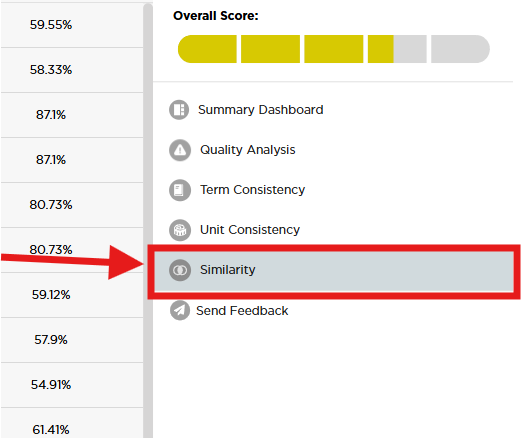
Task: Select the 57.9% similarity row
Action: pos(72,340)
